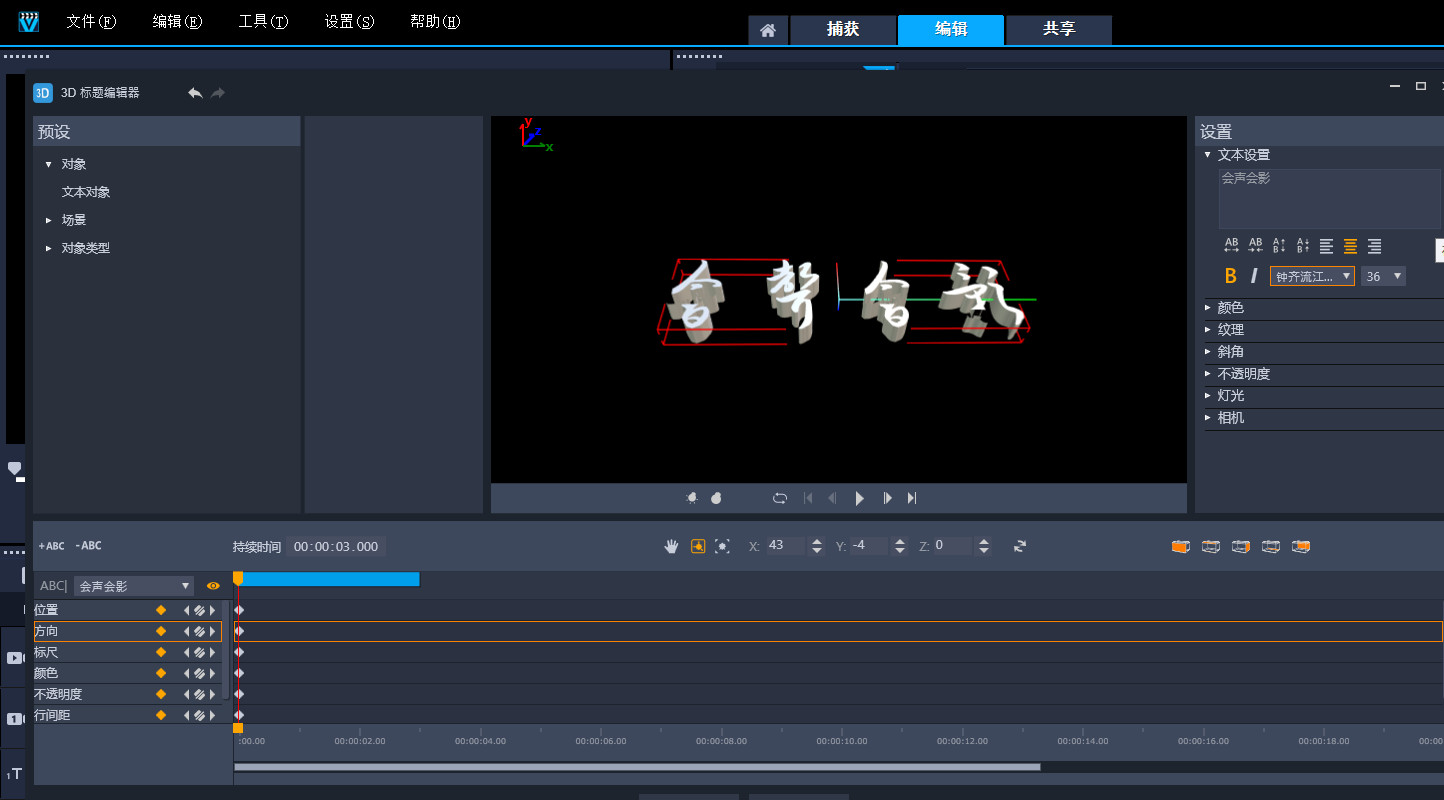Align text left

(x=1327, y=246)
